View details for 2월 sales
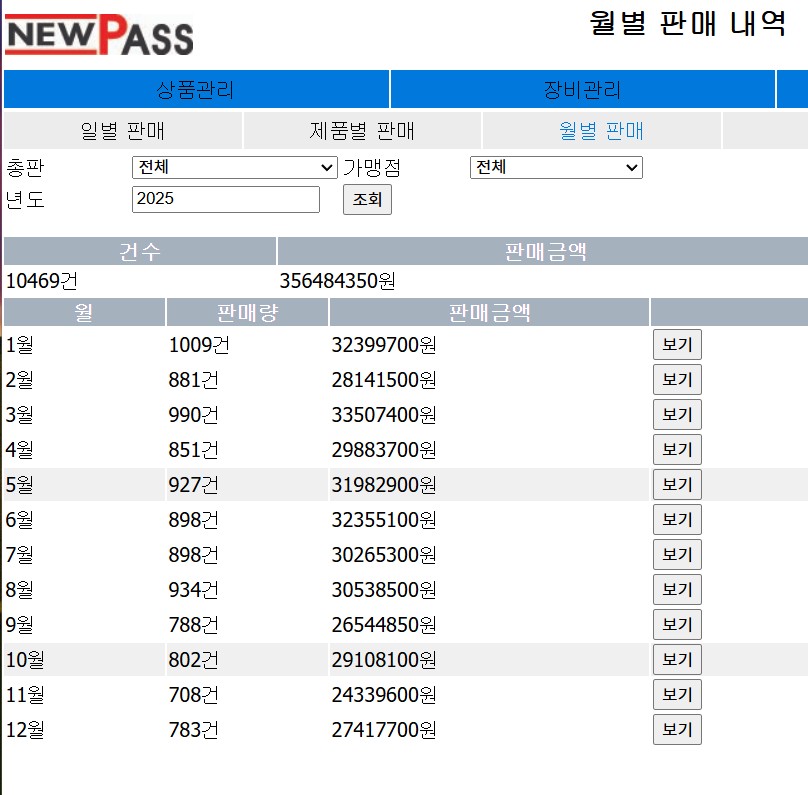 pyautogui.click(x=677, y=380)
